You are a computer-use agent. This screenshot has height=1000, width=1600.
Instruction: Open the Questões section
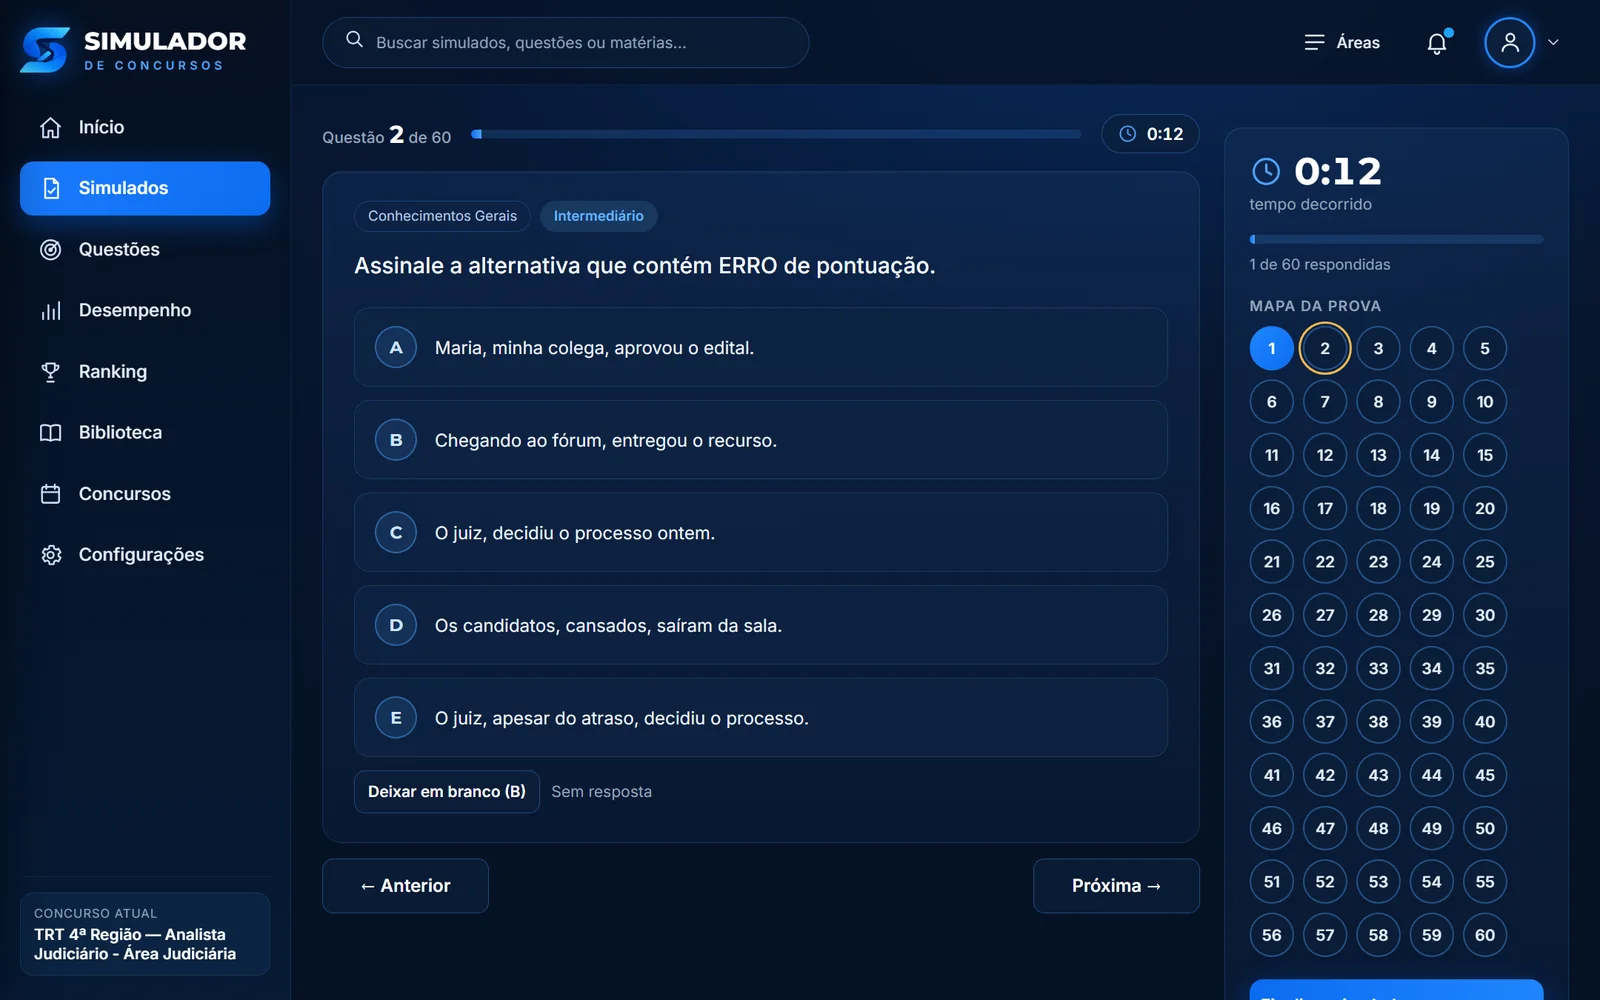point(145,250)
